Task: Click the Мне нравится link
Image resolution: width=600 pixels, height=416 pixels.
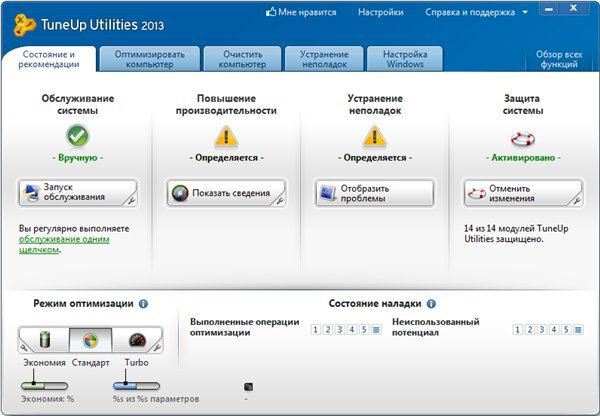Action: 307,12
